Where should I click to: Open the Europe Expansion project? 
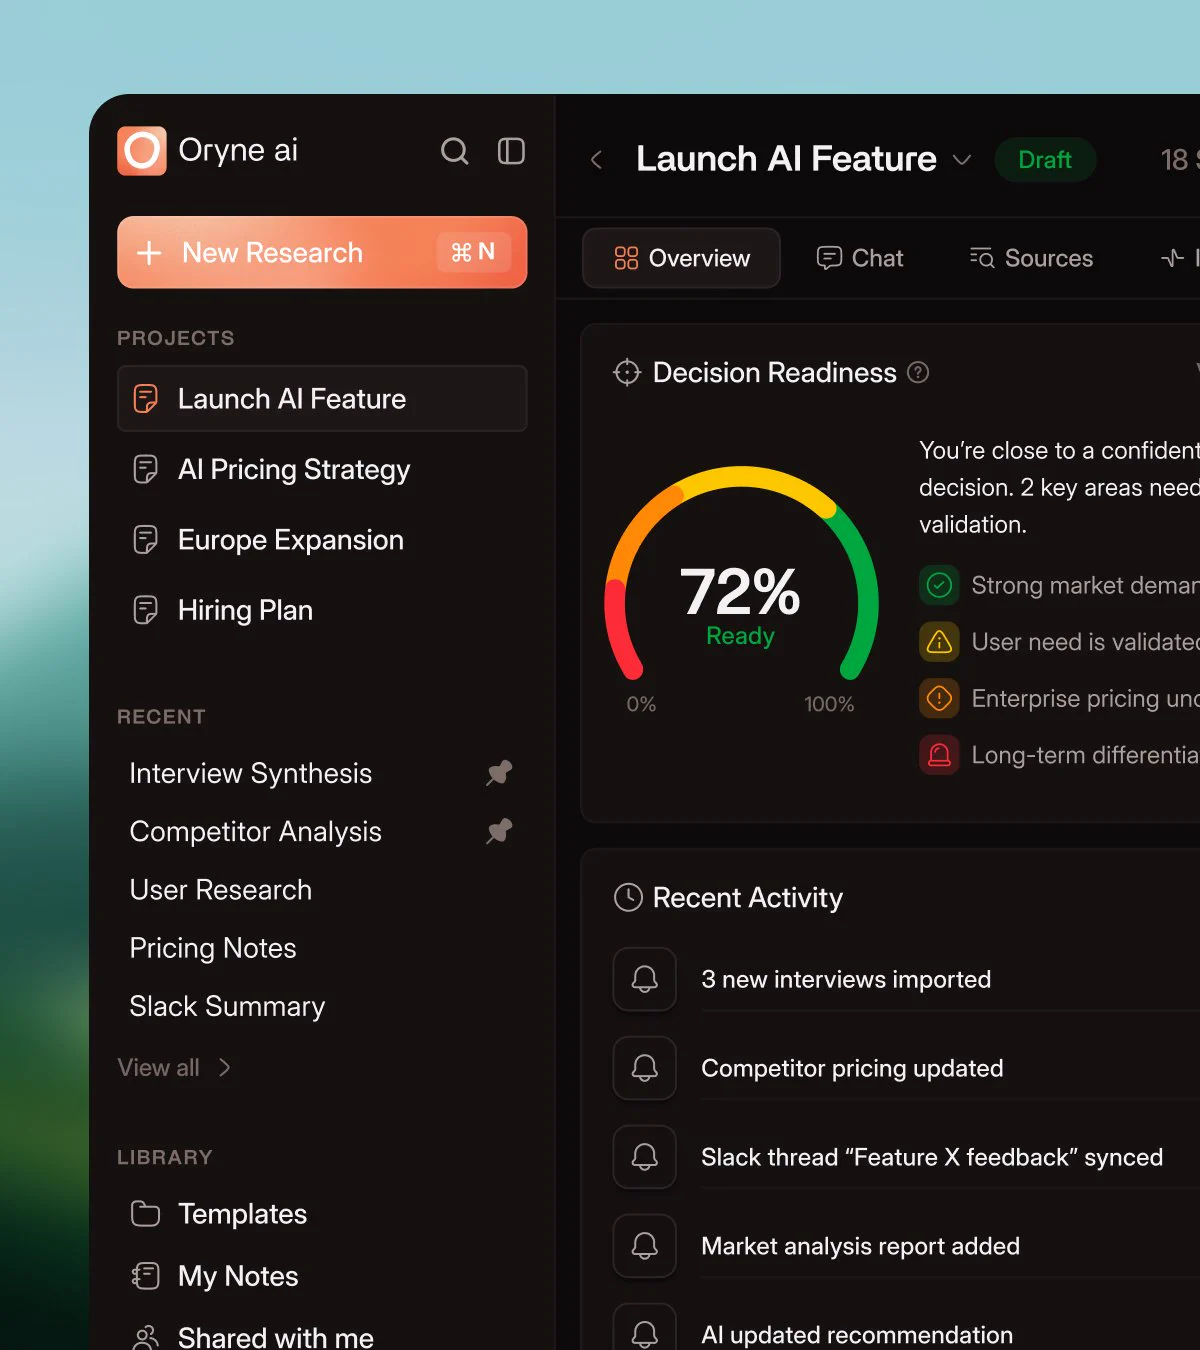322,540
